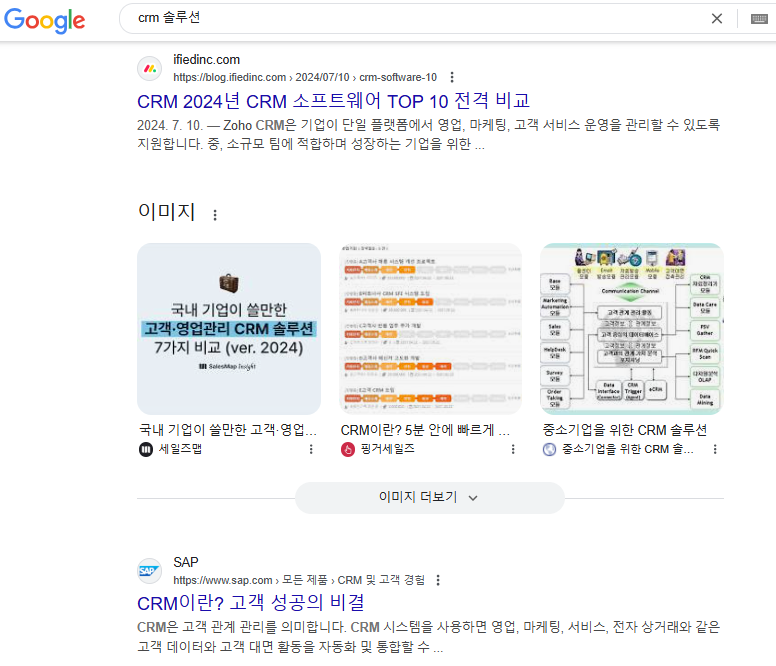The image size is (776, 666).
Task: Open more options for the 세일즈맵 image
Action: 311,449
